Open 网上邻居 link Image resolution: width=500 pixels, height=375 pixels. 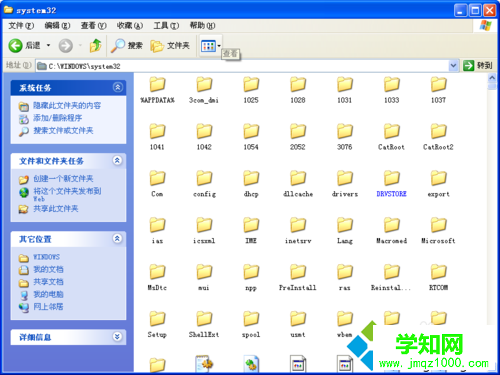(48, 307)
